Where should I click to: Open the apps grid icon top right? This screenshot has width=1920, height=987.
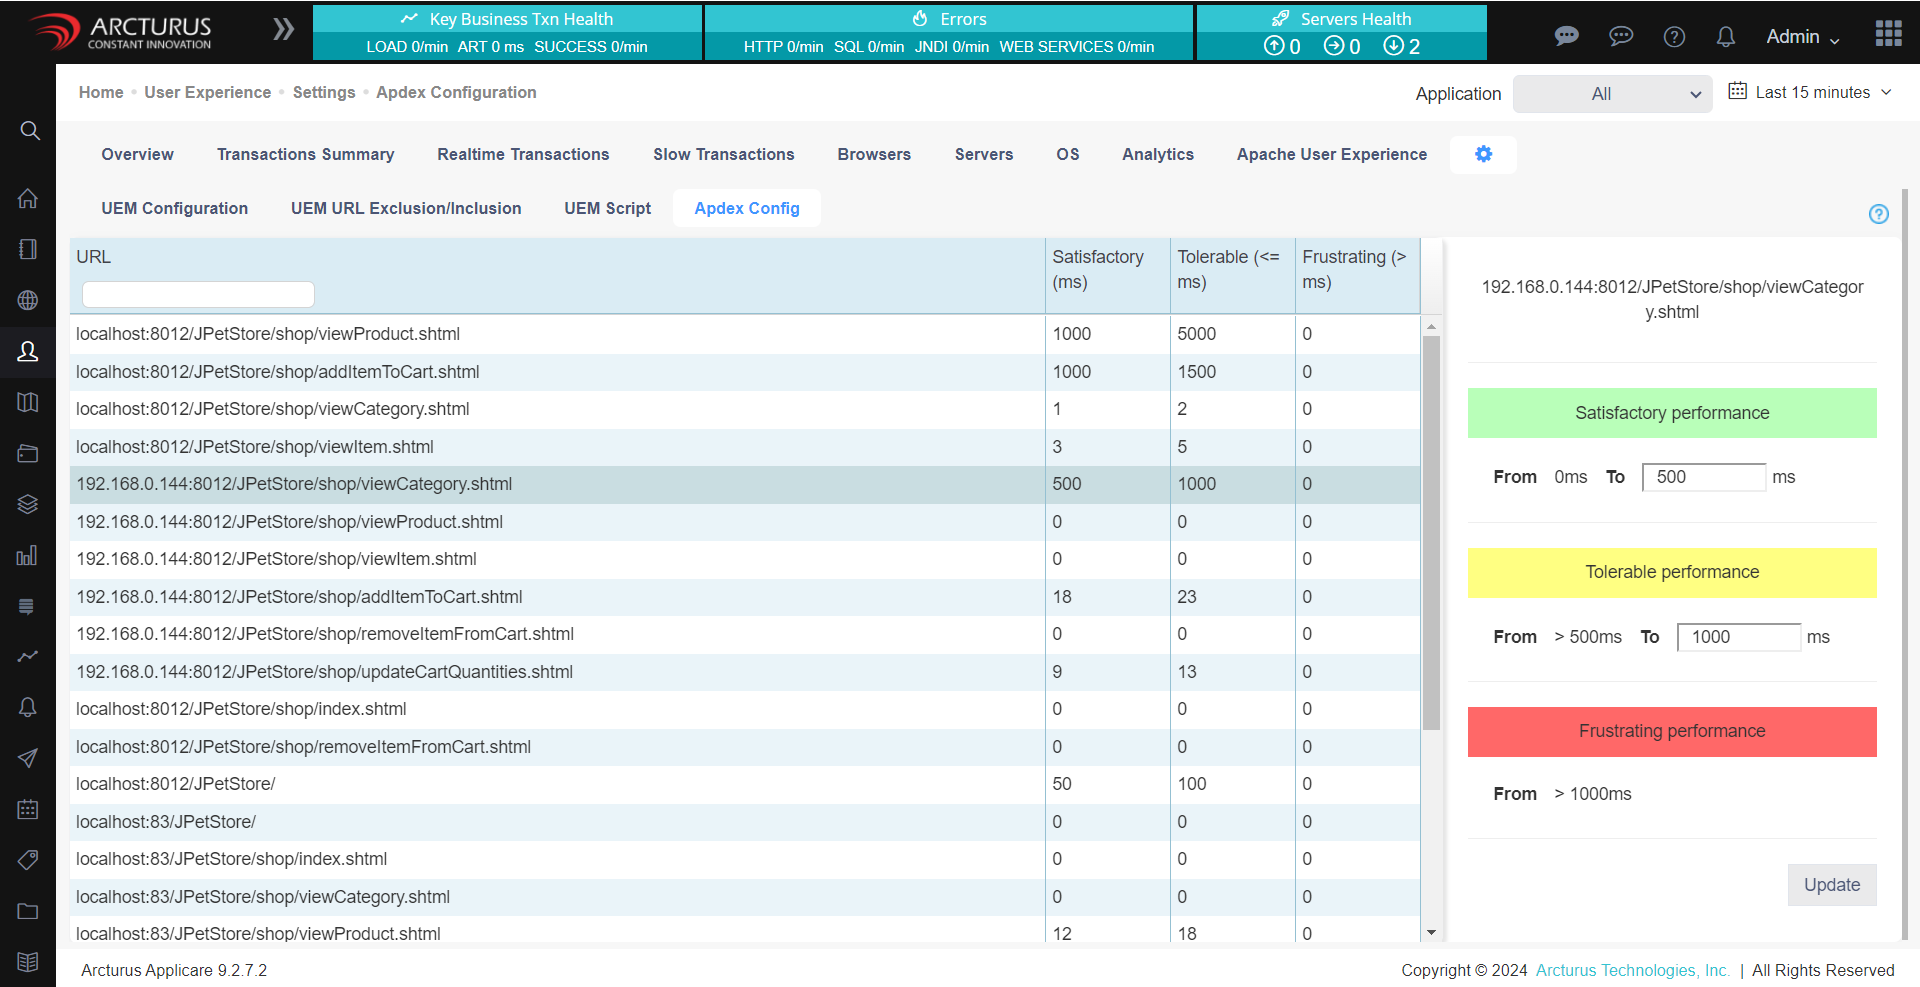(1889, 33)
